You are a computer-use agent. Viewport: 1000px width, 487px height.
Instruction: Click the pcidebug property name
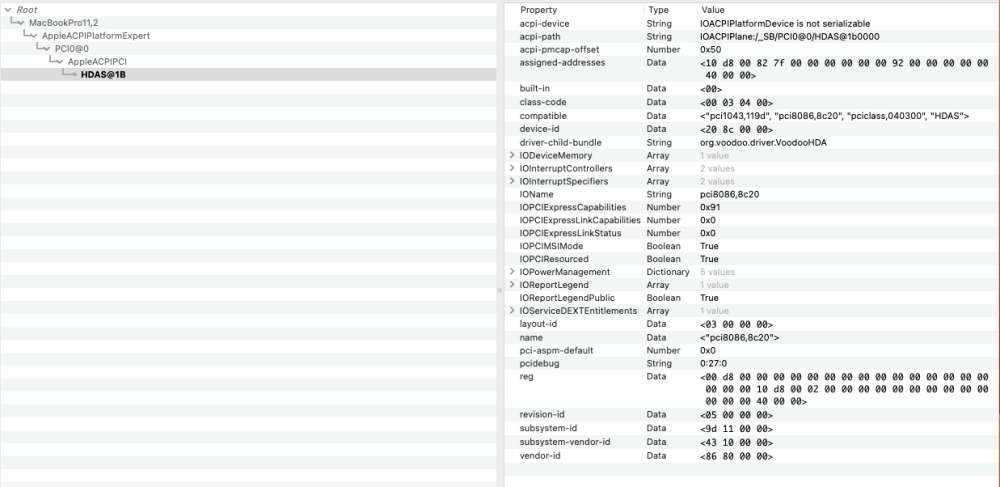coord(539,363)
